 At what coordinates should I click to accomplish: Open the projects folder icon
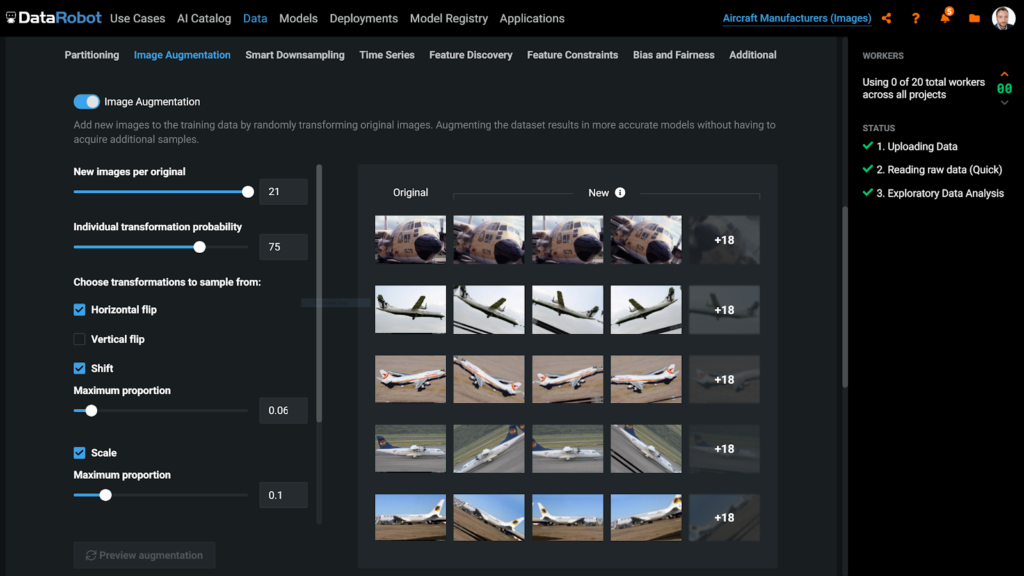(x=974, y=18)
